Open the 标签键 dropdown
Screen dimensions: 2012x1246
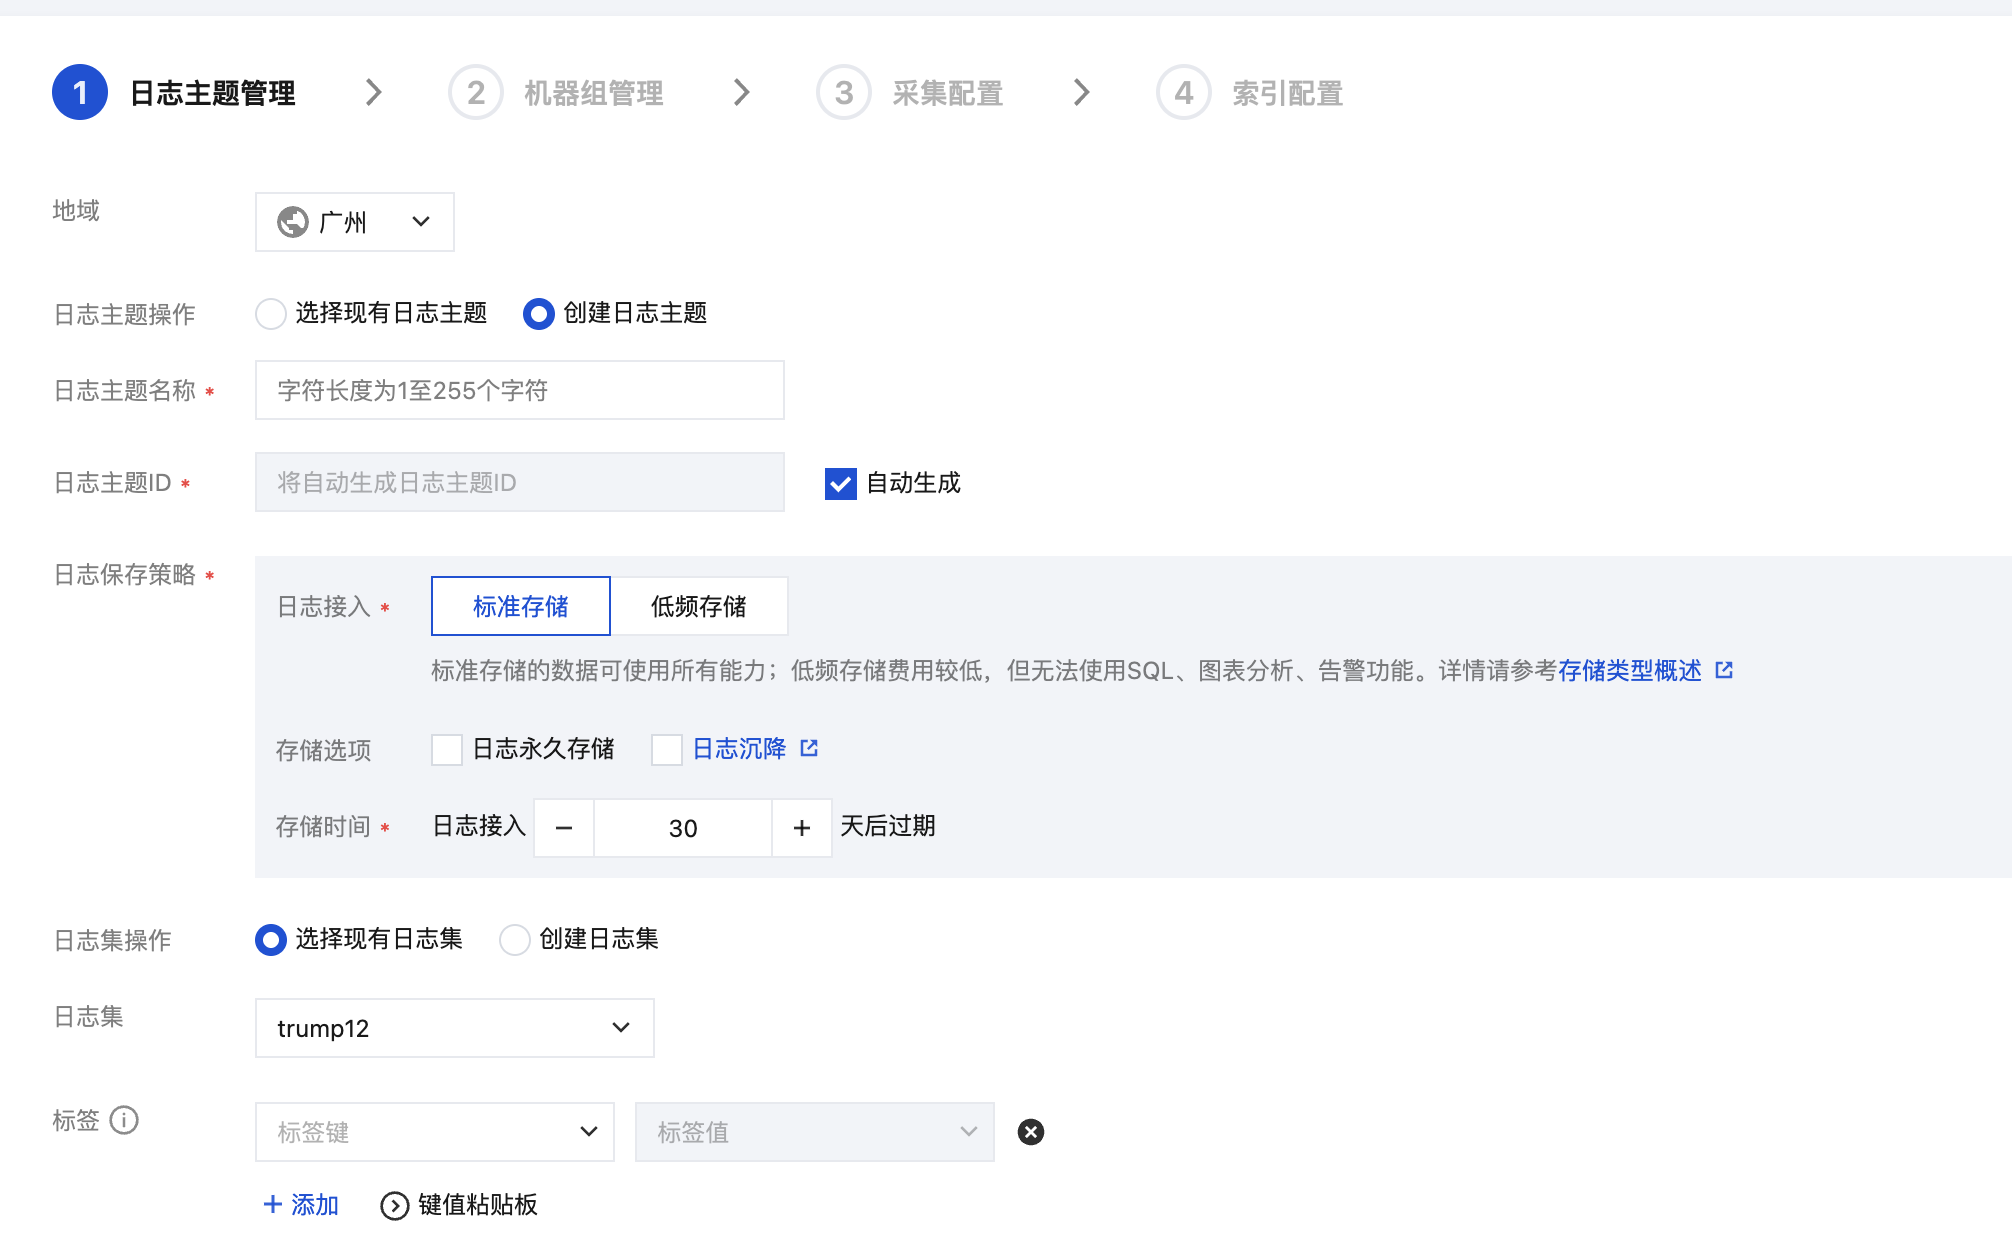(x=434, y=1132)
